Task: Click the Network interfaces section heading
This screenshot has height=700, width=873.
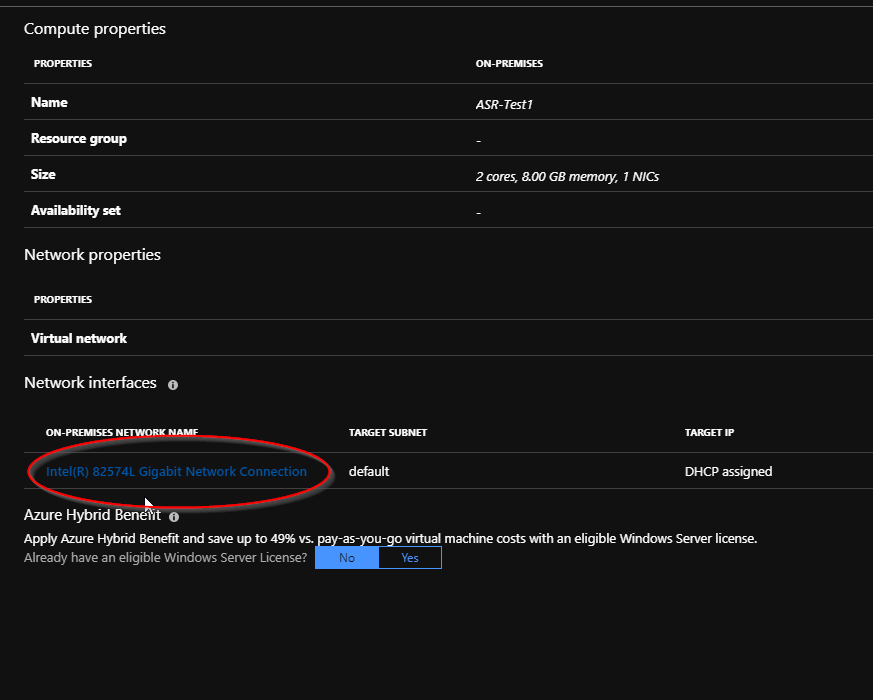Action: coord(90,383)
